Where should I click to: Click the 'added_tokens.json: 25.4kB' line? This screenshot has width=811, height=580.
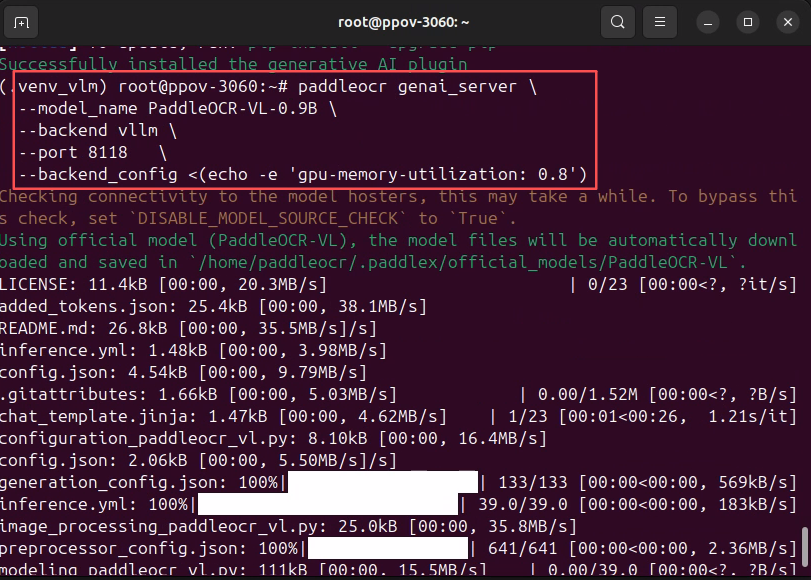pyautogui.click(x=213, y=306)
